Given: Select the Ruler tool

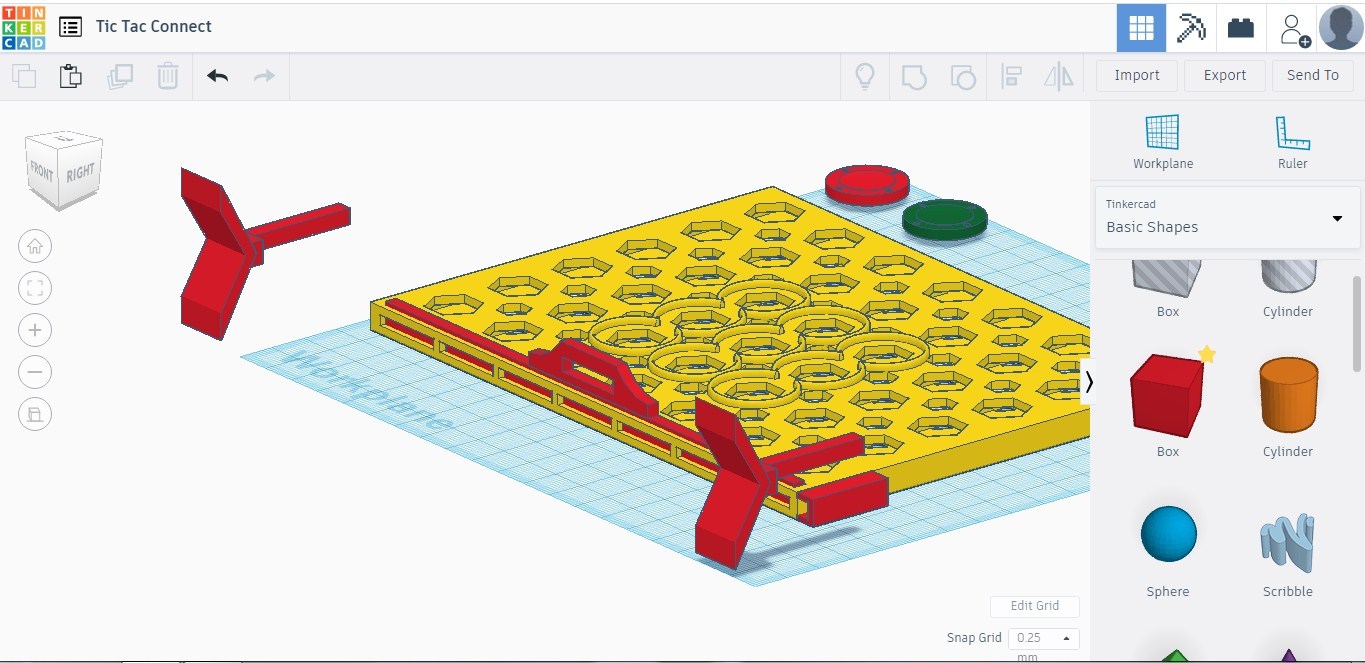Looking at the screenshot, I should point(1292,142).
